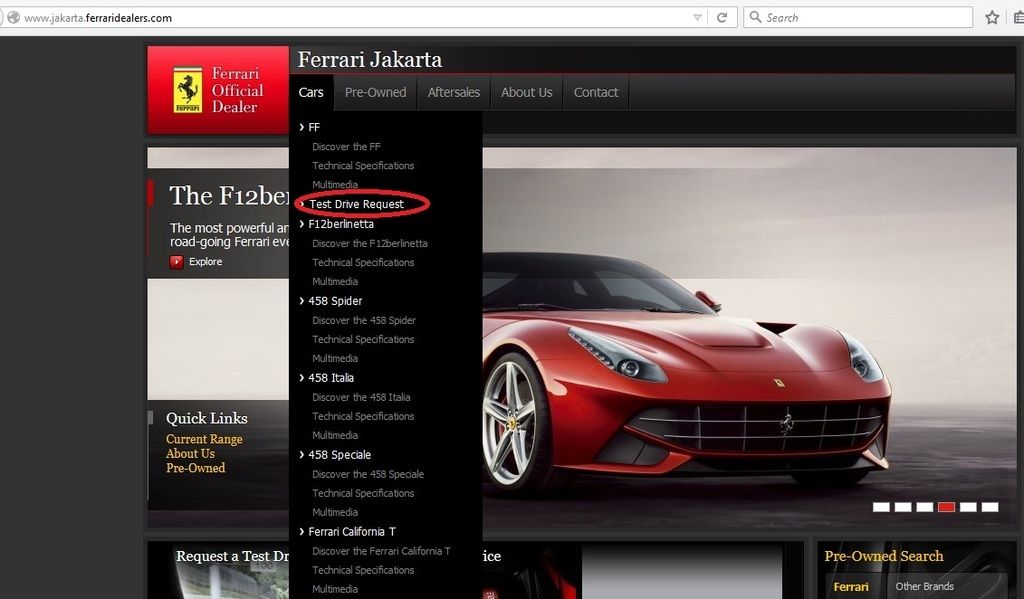This screenshot has width=1024, height=599.
Task: Go to the third carousel slide indicator
Action: (925, 507)
